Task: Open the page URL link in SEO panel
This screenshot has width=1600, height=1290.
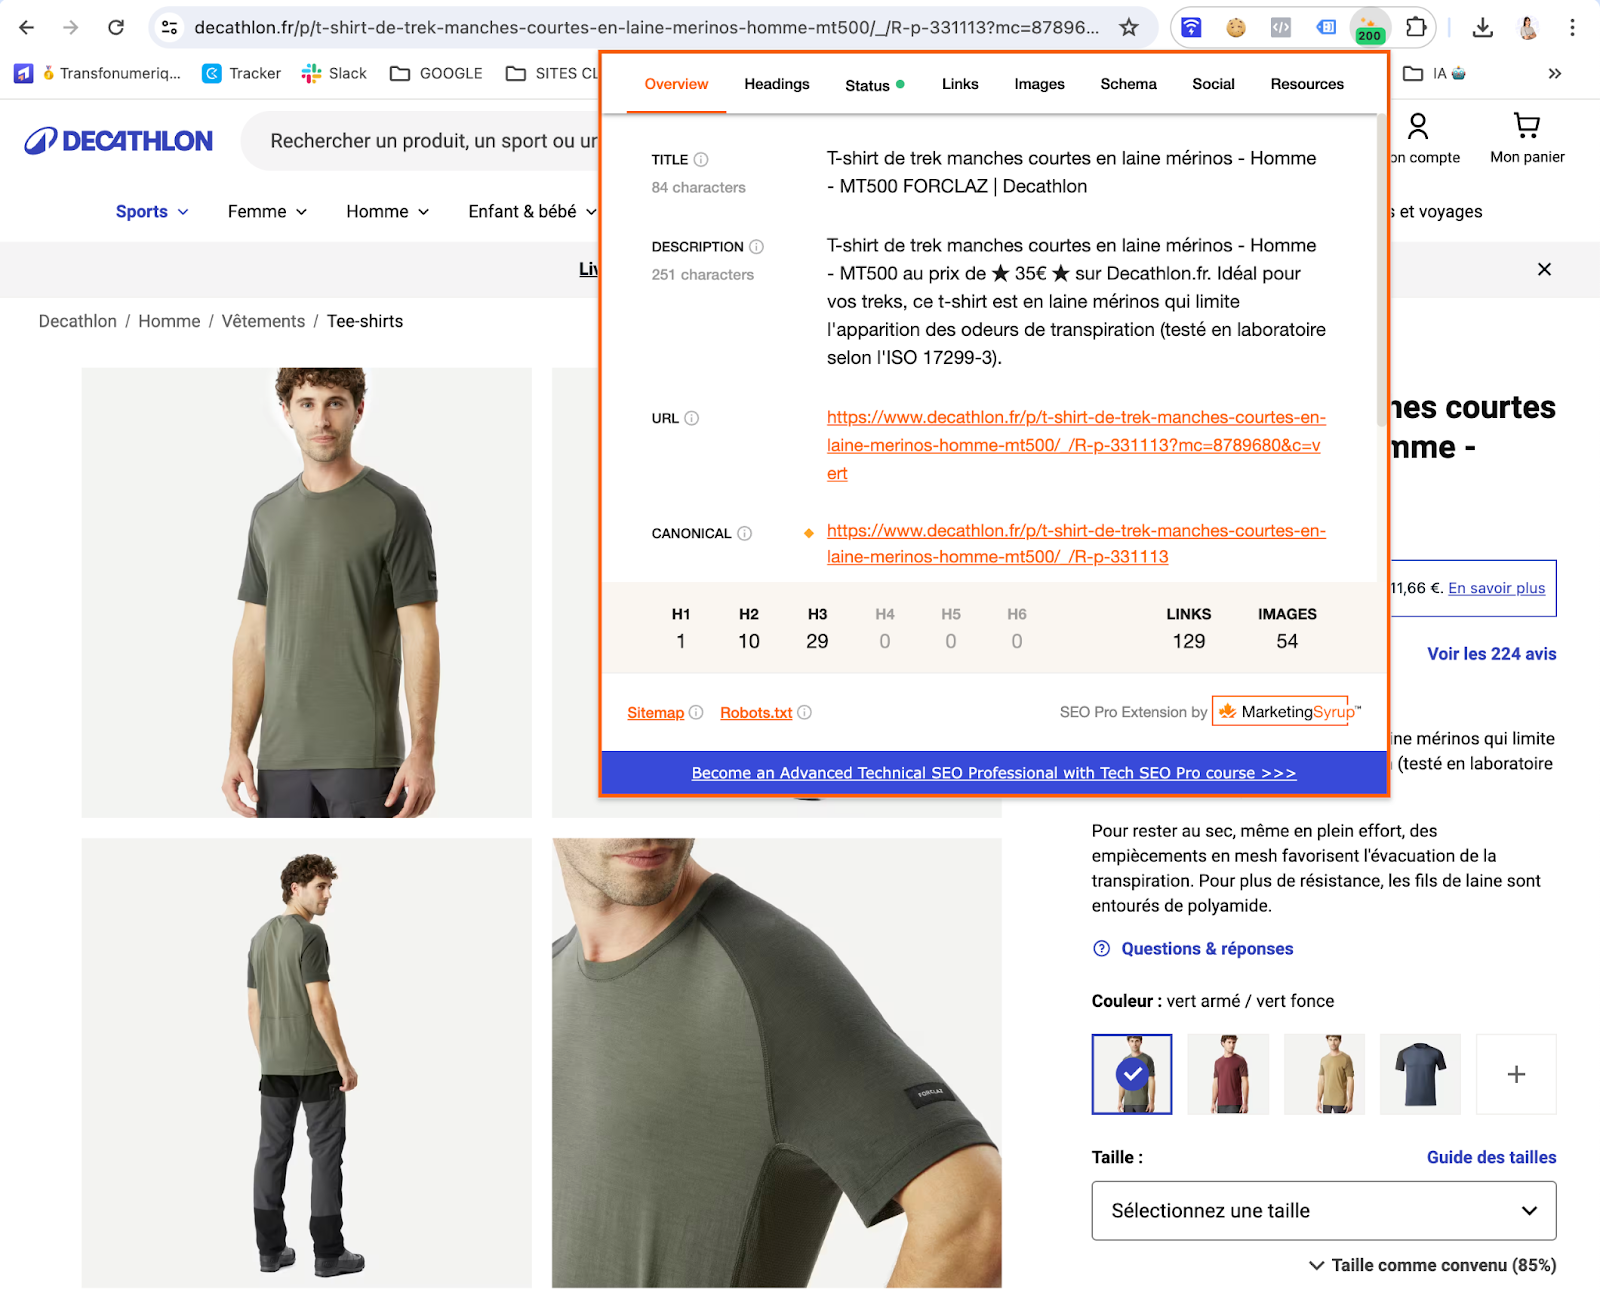Action: pos(1076,445)
